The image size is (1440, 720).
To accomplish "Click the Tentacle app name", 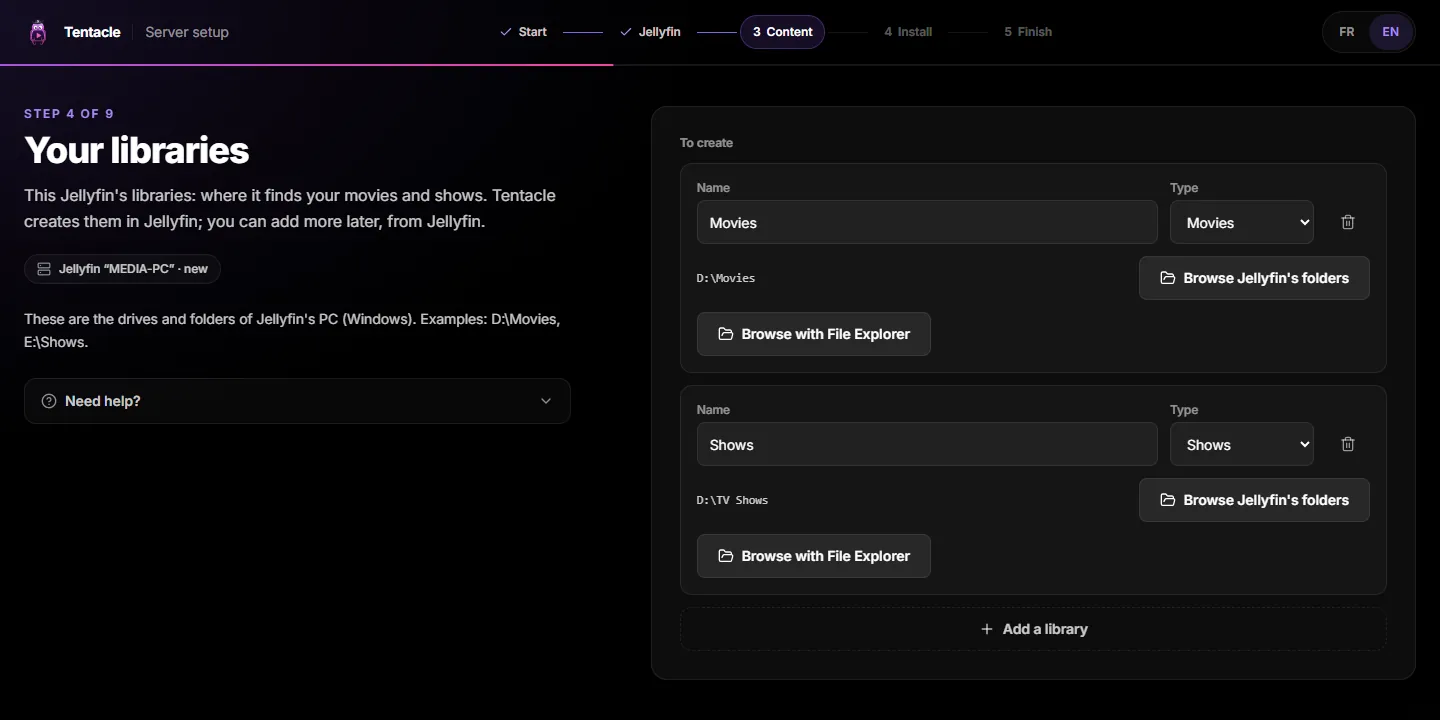I will (x=92, y=32).
